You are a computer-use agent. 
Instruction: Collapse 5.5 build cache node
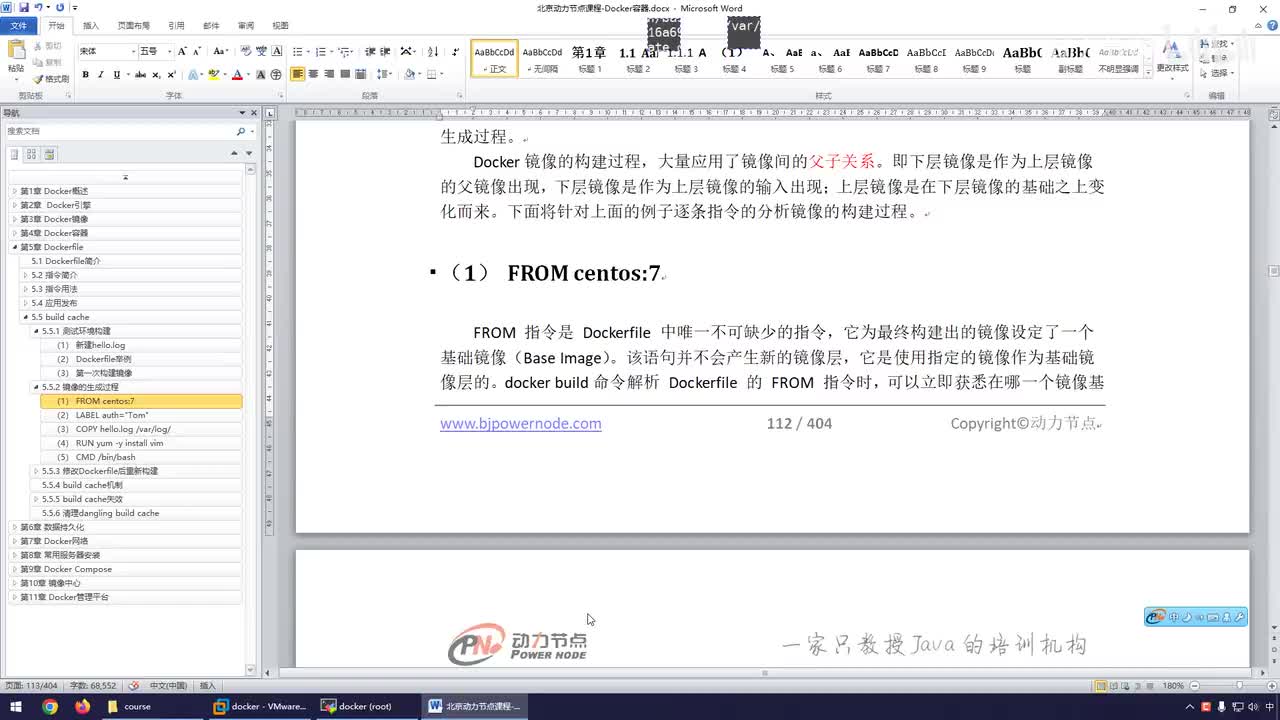coord(25,317)
